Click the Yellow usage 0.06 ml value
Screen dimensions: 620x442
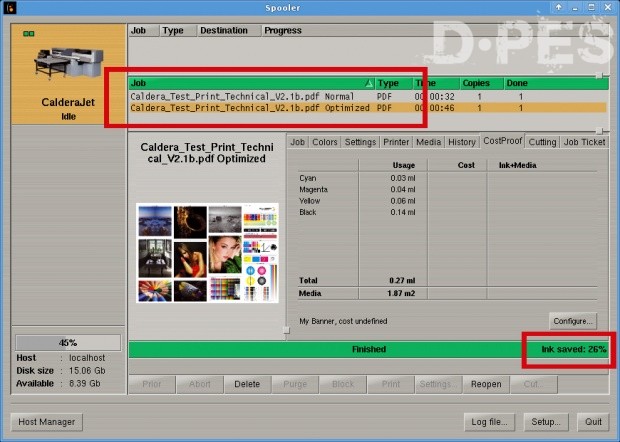(403, 201)
